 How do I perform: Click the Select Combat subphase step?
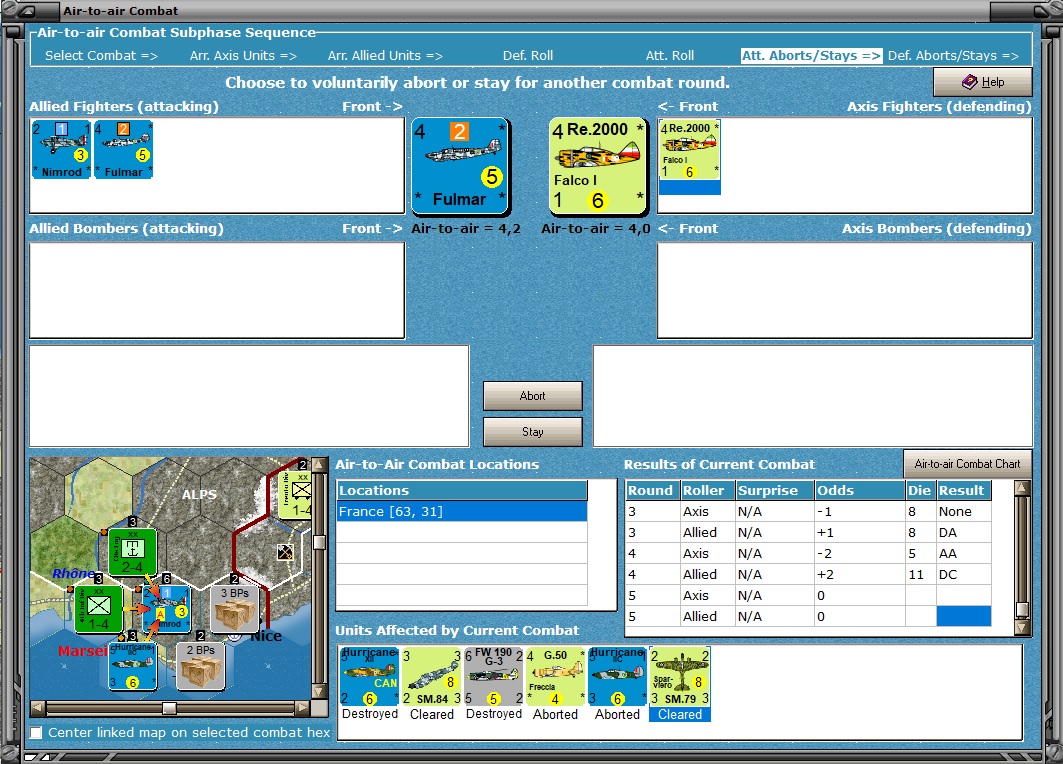(101, 56)
